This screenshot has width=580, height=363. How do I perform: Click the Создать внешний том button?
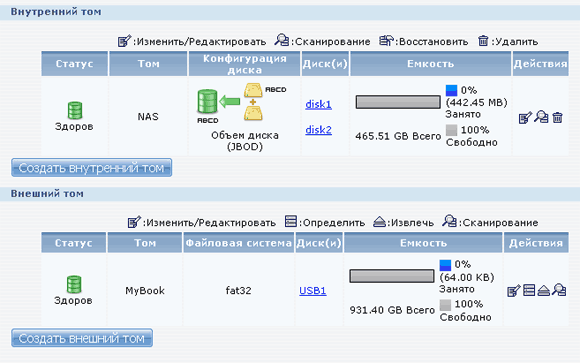(82, 338)
